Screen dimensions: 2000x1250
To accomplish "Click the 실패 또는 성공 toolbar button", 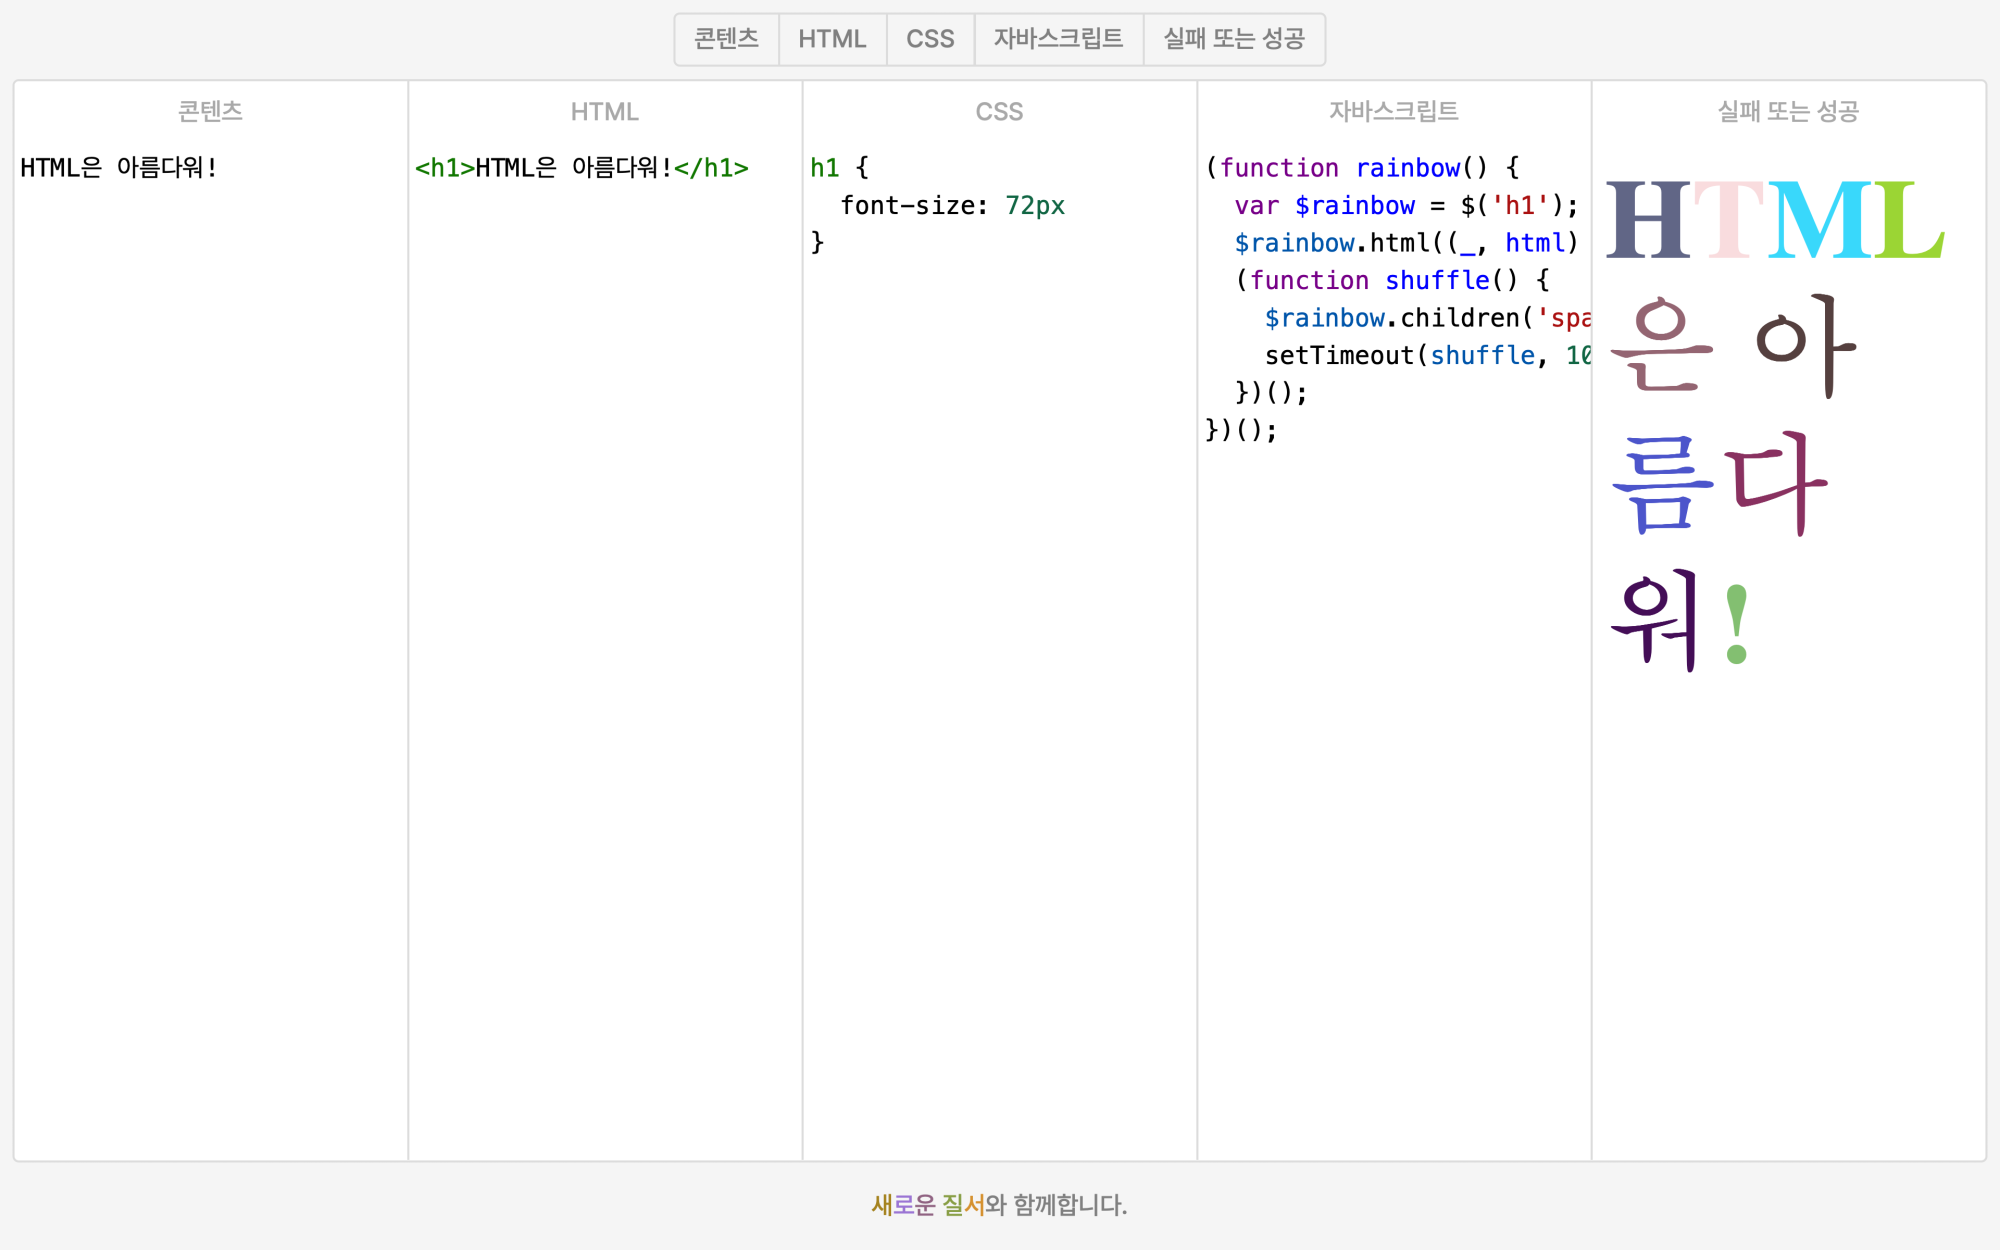I will coord(1233,39).
